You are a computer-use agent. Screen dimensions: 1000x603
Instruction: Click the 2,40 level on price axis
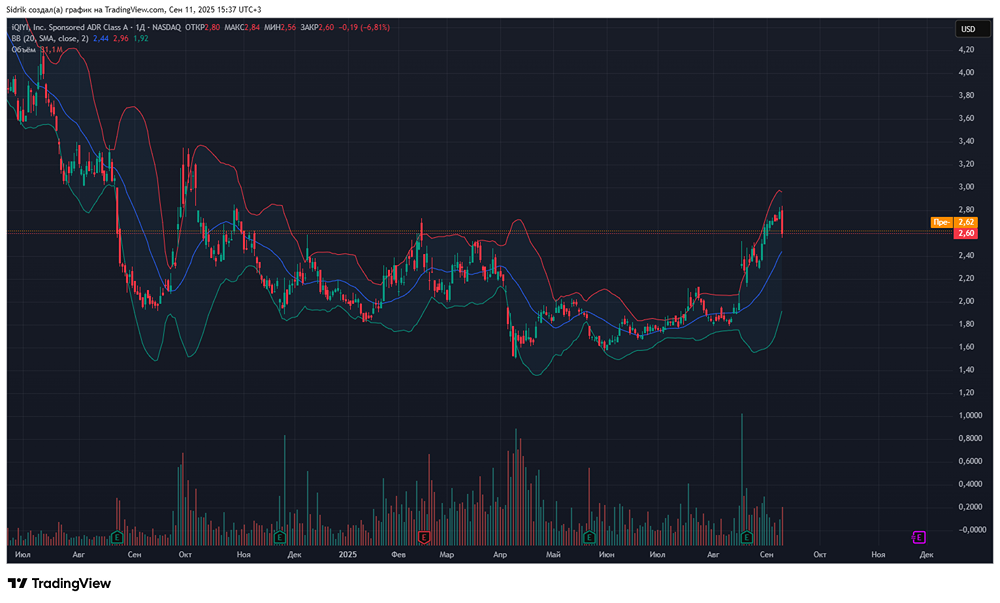966,256
